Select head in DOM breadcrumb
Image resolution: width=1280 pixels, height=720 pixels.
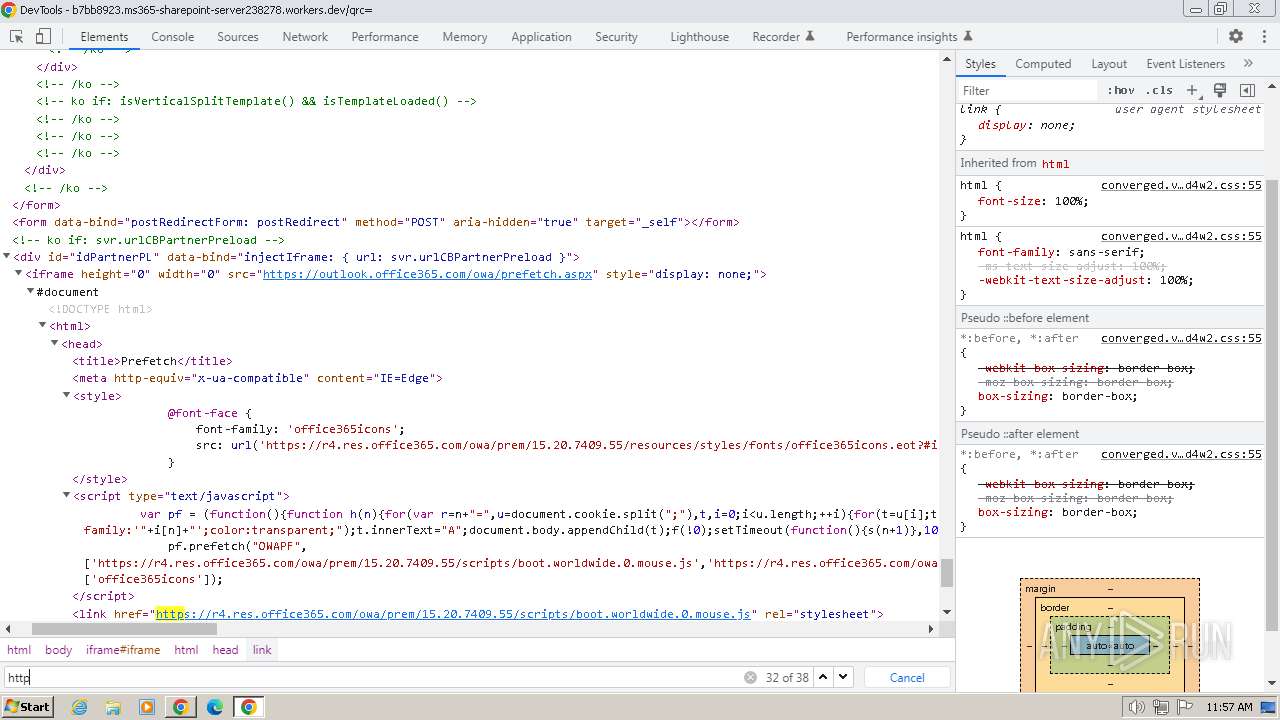click(225, 650)
